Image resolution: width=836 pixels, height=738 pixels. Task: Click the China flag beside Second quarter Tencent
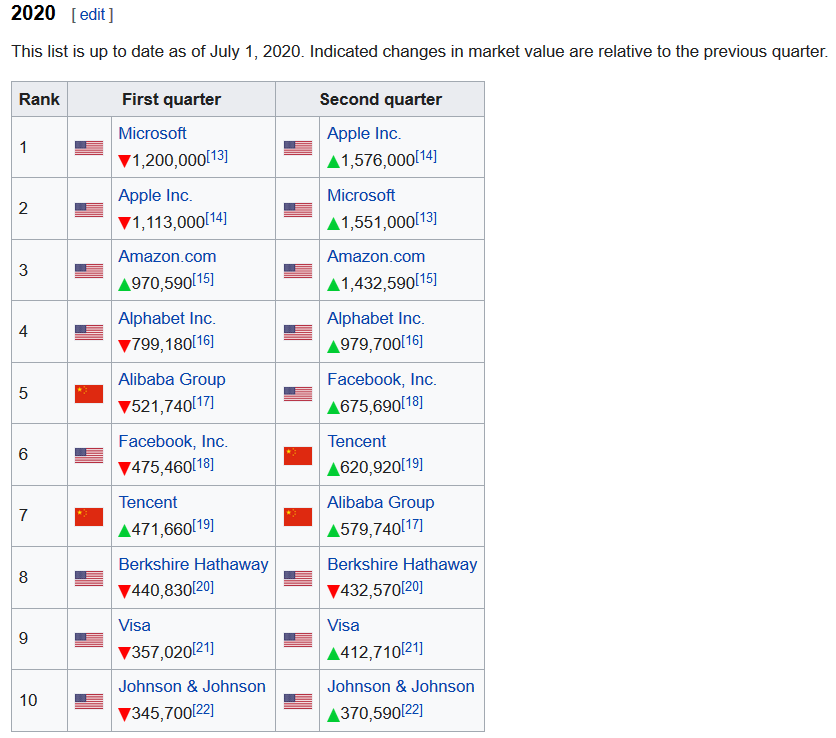click(x=298, y=455)
